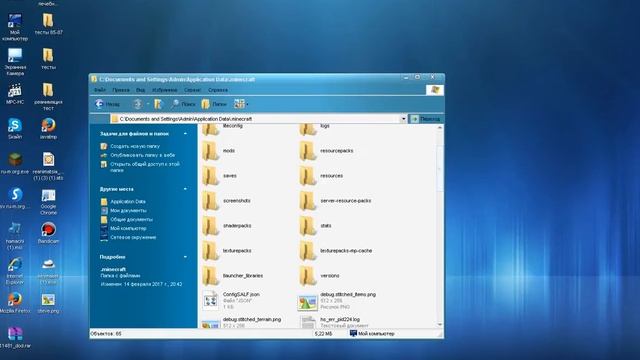Viewport: 640px width, 360px height.
Task: Select the liteconfig folder
Action: coord(223,129)
